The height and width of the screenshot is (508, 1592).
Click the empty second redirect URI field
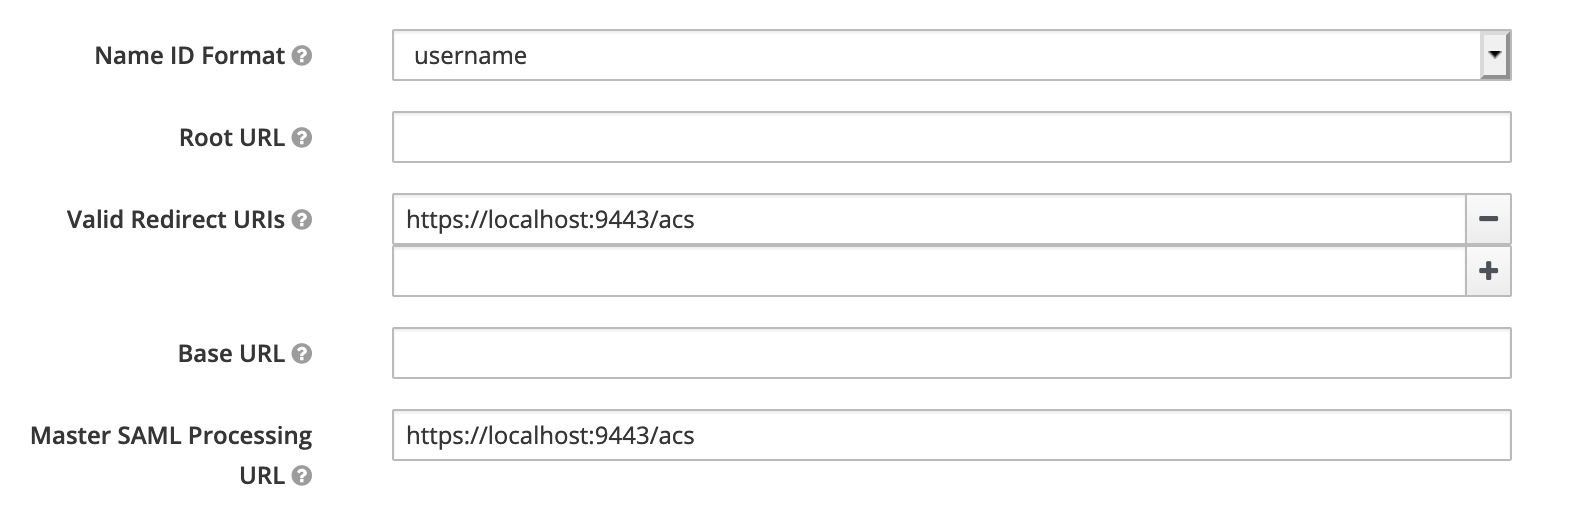[929, 271]
